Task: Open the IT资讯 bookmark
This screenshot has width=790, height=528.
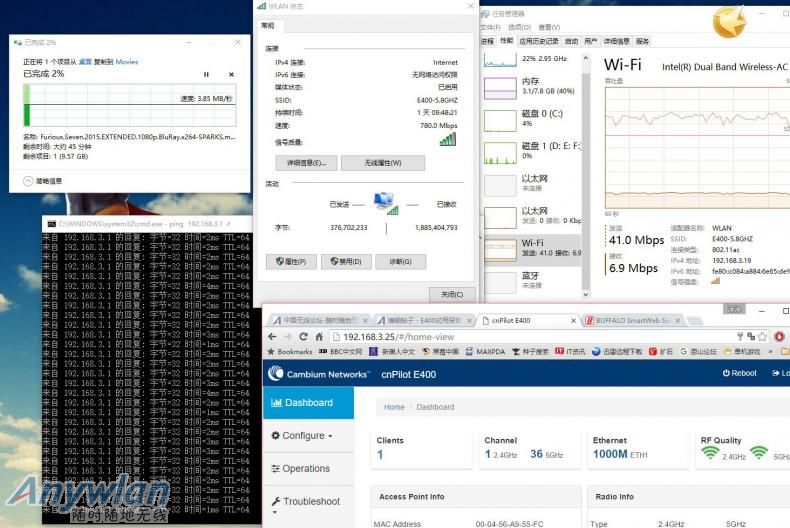Action: (x=570, y=352)
